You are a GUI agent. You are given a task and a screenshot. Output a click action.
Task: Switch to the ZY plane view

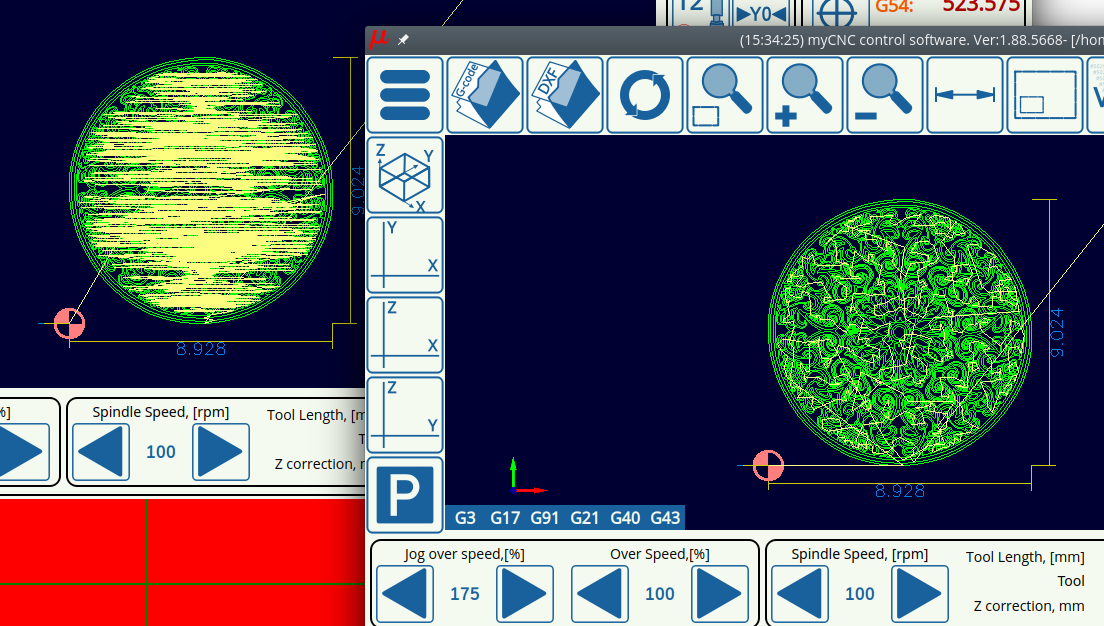point(405,415)
